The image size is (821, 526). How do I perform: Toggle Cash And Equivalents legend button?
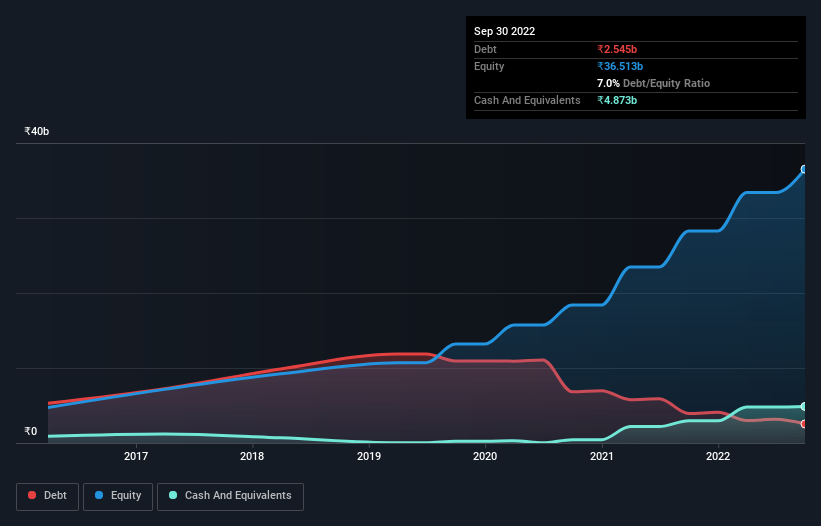click(x=230, y=496)
